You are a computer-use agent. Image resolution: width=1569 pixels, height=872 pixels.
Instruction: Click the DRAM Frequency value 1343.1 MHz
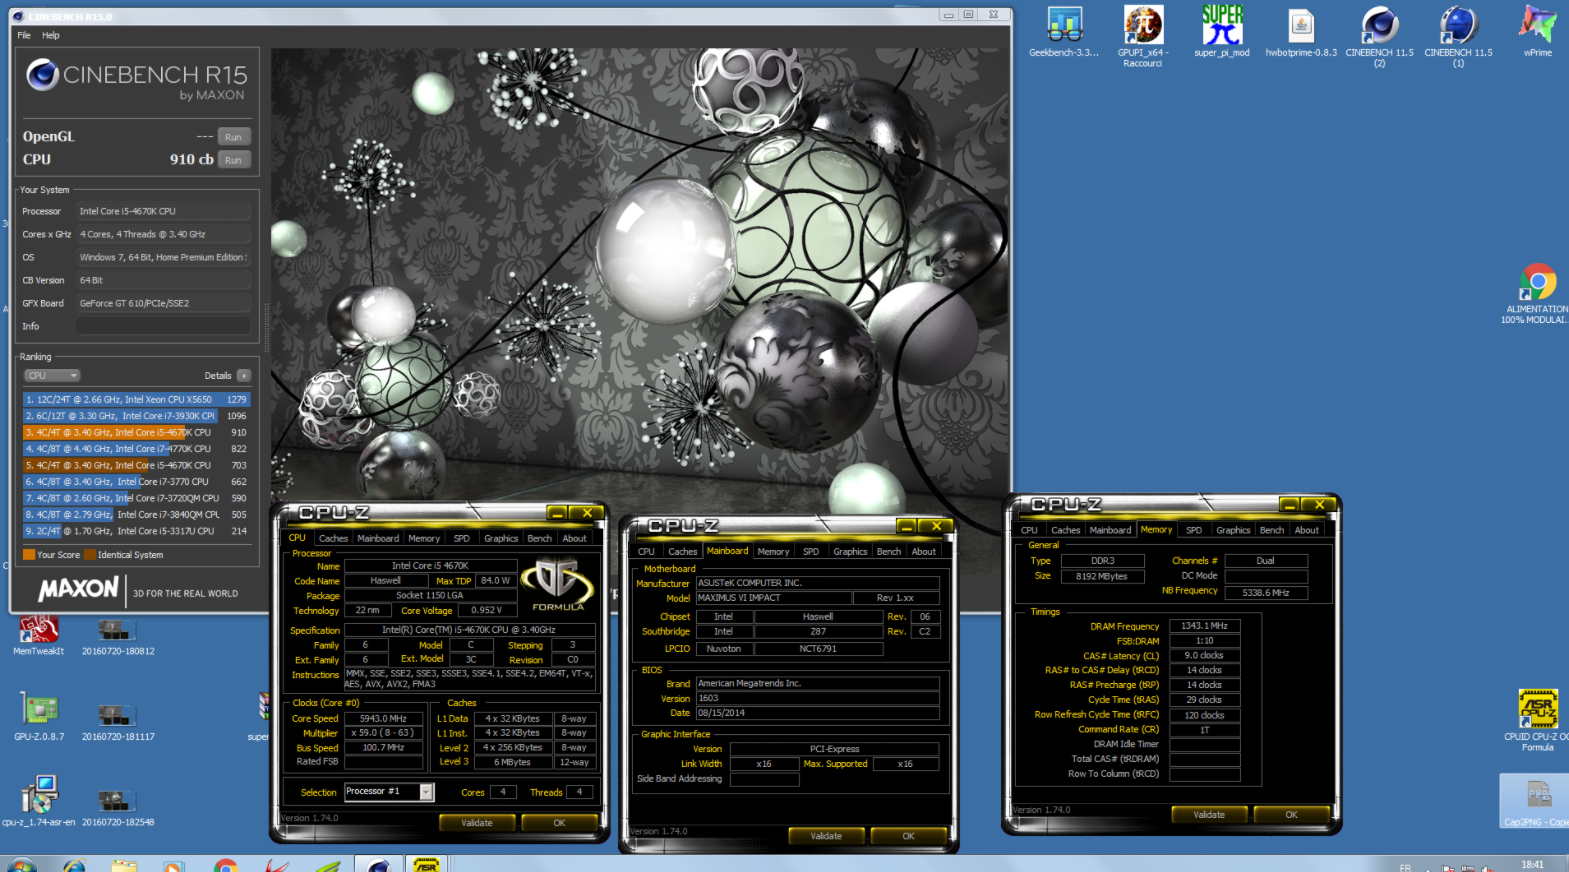point(1205,626)
